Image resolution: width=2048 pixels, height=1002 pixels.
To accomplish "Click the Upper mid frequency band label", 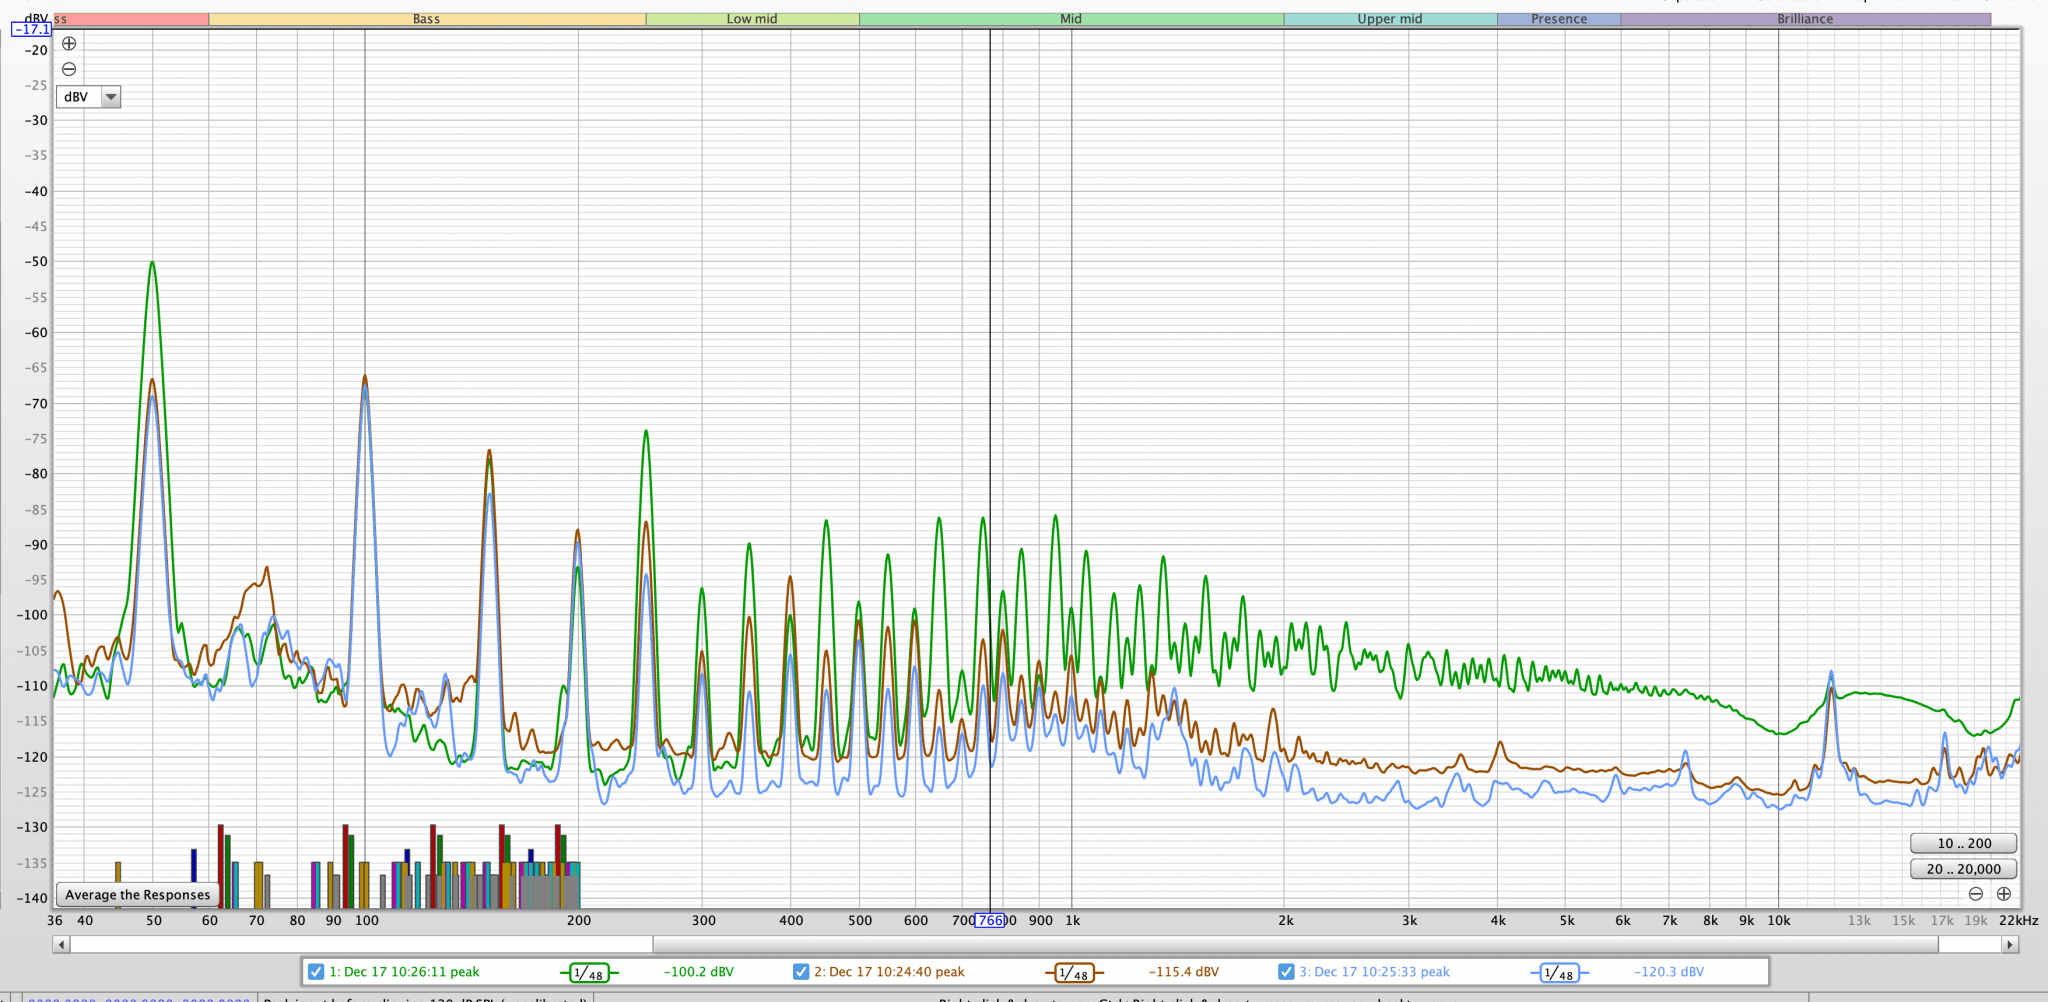I will click(1390, 19).
